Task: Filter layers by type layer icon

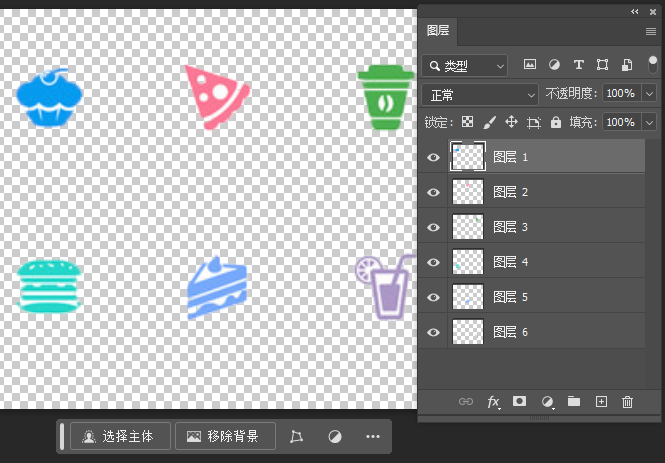Action: (578, 64)
